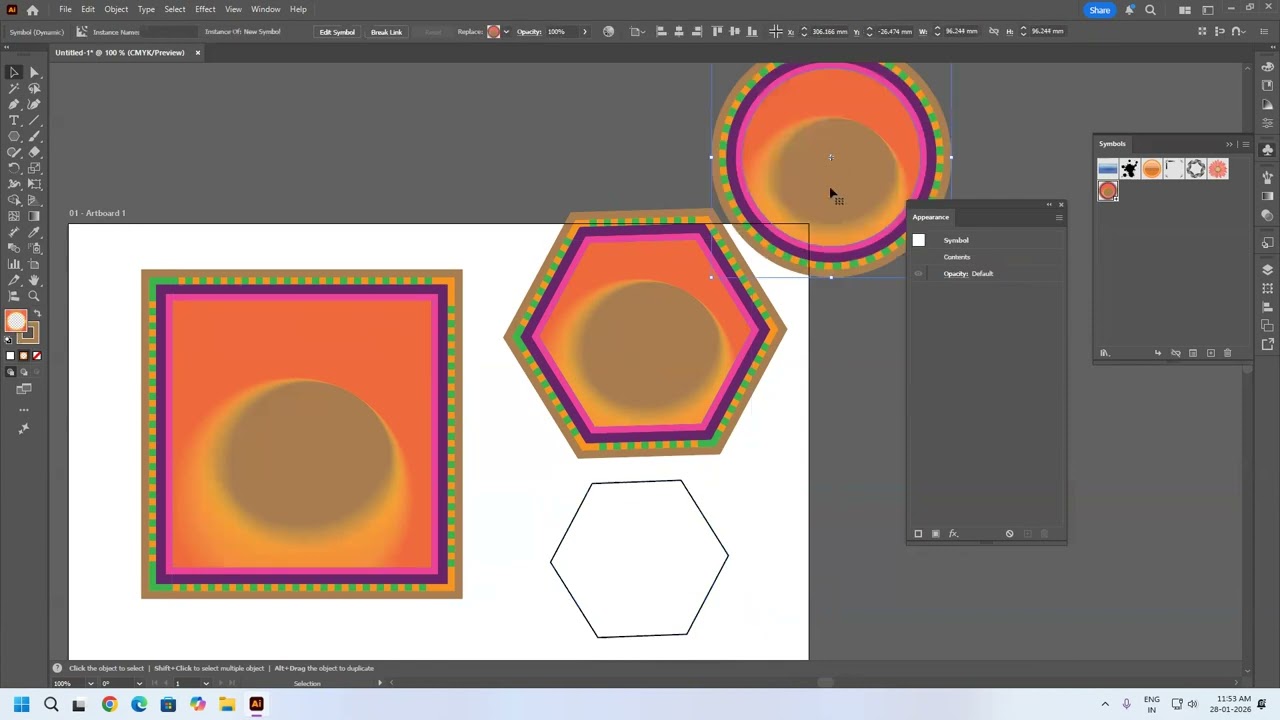Open the File menu

click(65, 9)
